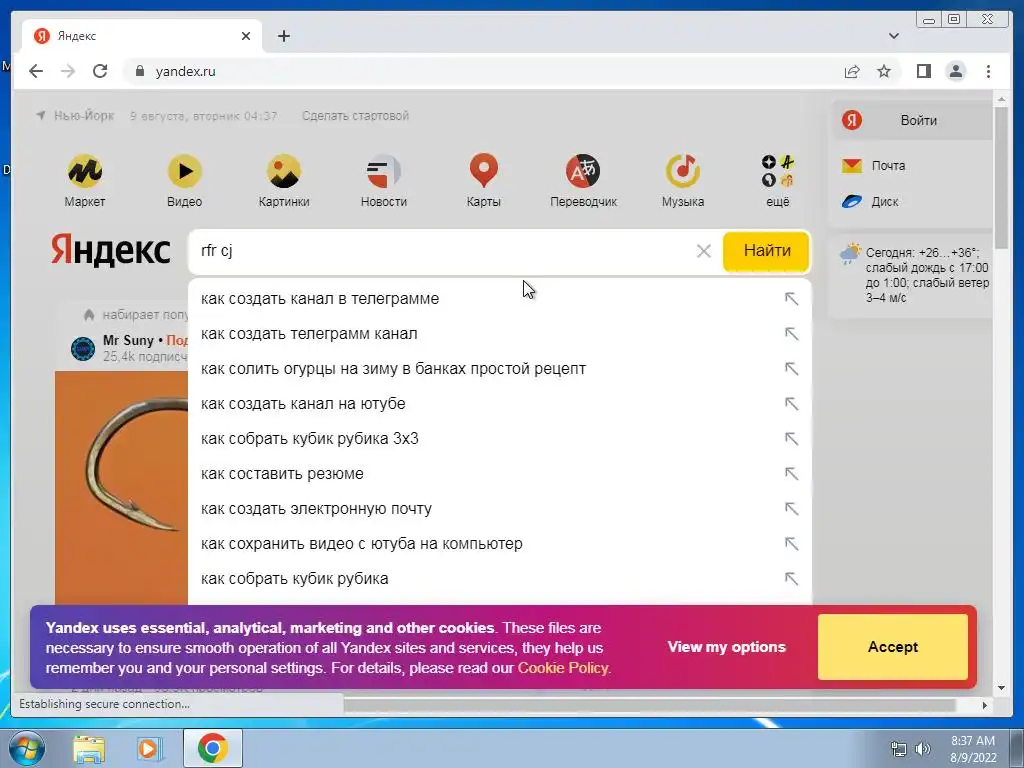The height and width of the screenshot is (768, 1024).
Task: Insert suggestion arrow for 'как создать электронную почту'
Action: pyautogui.click(x=792, y=509)
